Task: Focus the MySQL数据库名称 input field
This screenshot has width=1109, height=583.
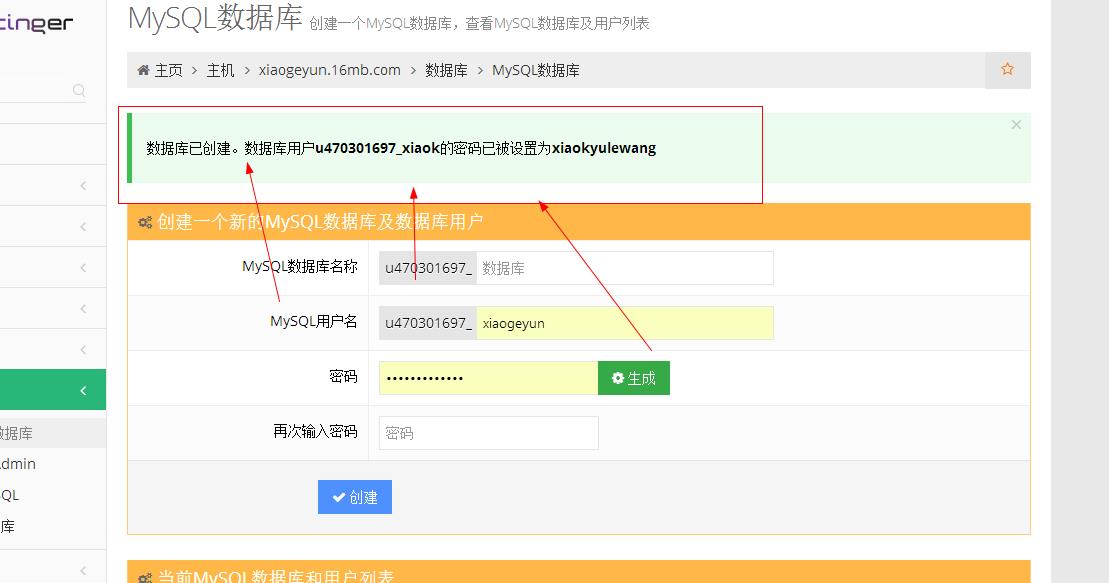Action: 625,268
